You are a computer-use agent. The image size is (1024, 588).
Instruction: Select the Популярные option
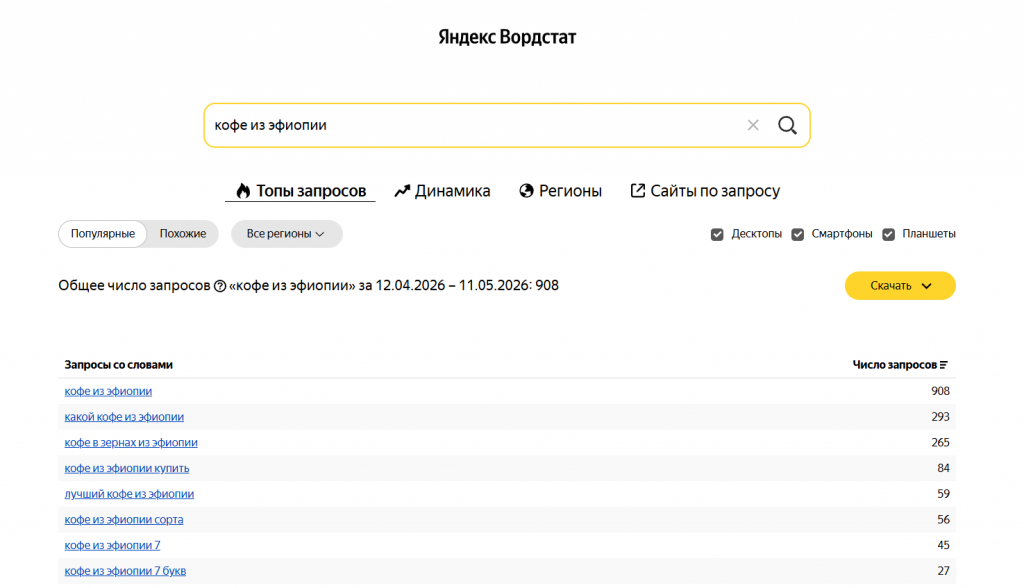point(103,234)
